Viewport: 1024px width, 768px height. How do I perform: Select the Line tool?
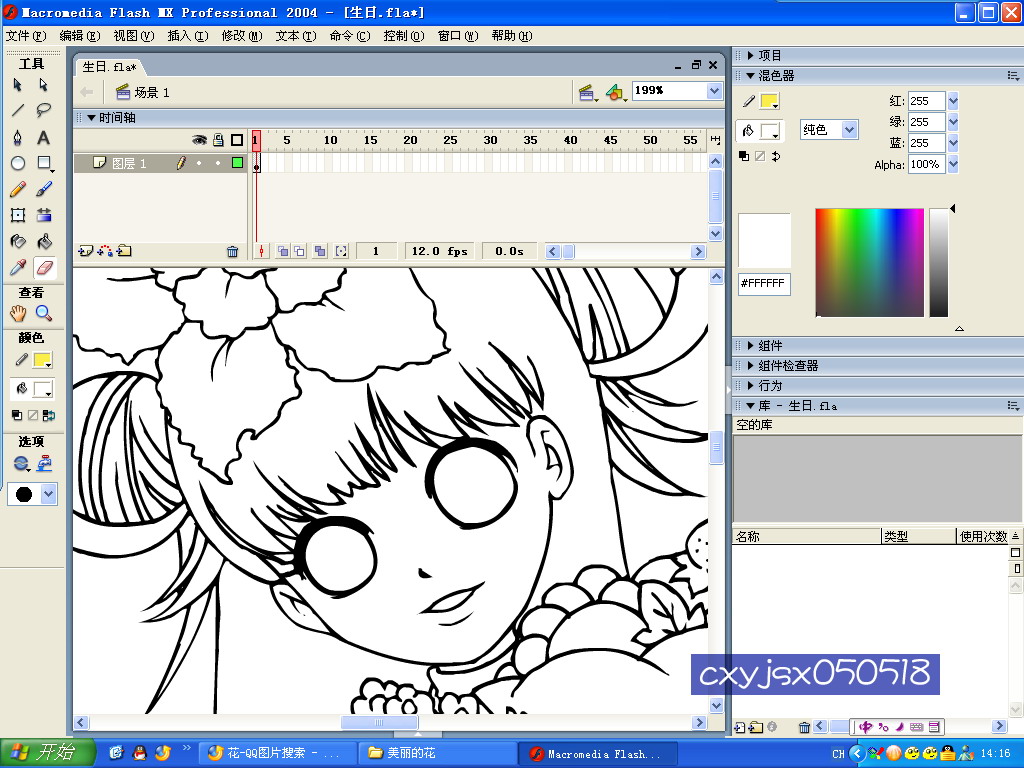coord(18,110)
